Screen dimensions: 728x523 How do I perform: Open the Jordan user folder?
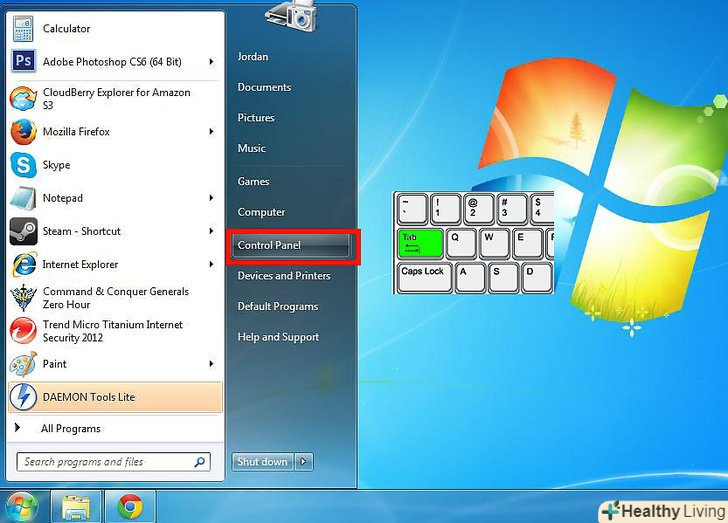(253, 57)
